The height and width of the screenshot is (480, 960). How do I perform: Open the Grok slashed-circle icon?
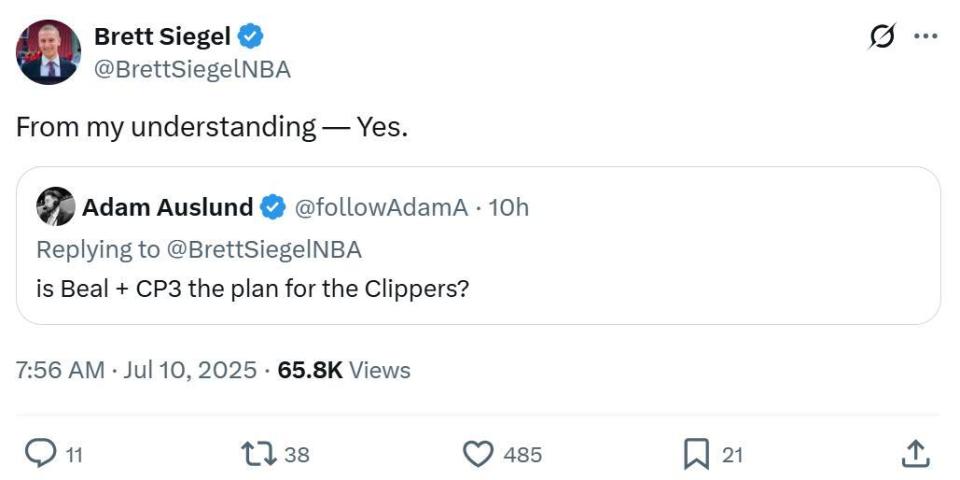[x=883, y=37]
